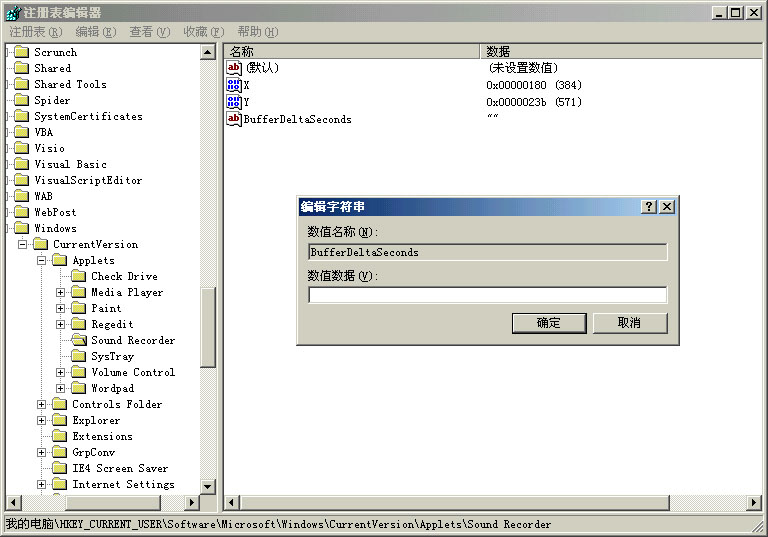Open the 查看 (V) menu
Image resolution: width=768 pixels, height=537 pixels.
[x=150, y=32]
